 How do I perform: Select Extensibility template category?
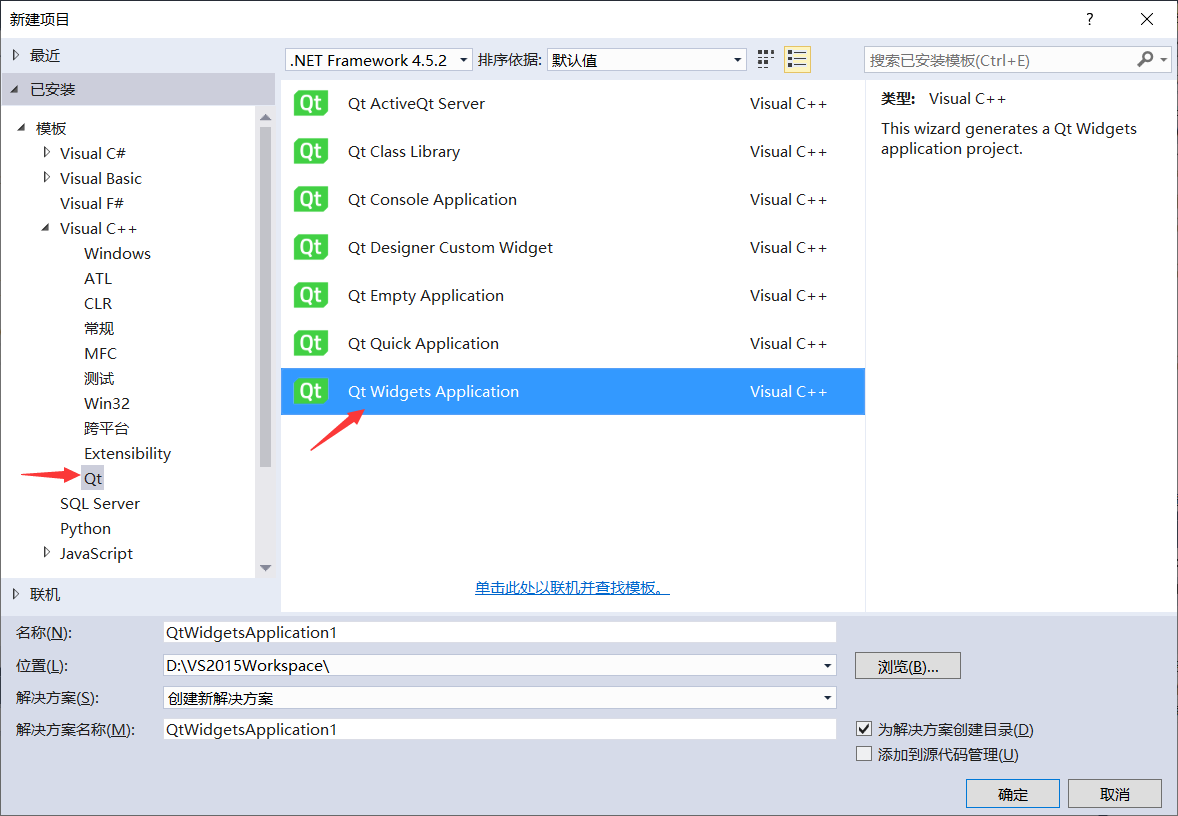128,453
